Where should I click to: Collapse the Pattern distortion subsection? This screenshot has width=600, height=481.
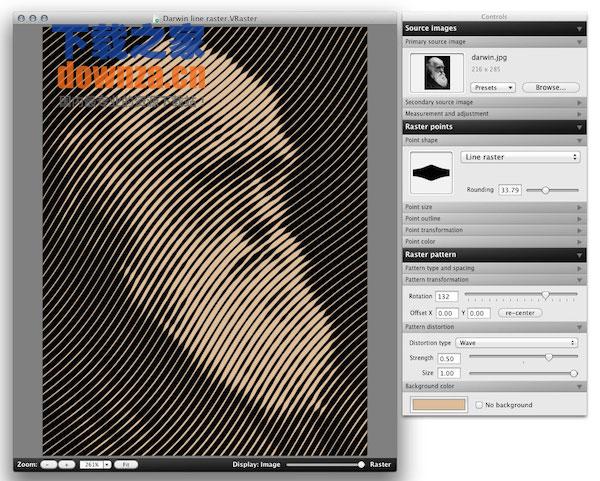(x=579, y=327)
